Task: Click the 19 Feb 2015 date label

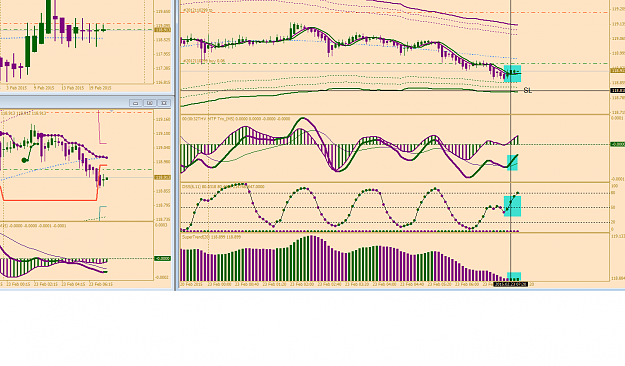Action: pyautogui.click(x=100, y=88)
